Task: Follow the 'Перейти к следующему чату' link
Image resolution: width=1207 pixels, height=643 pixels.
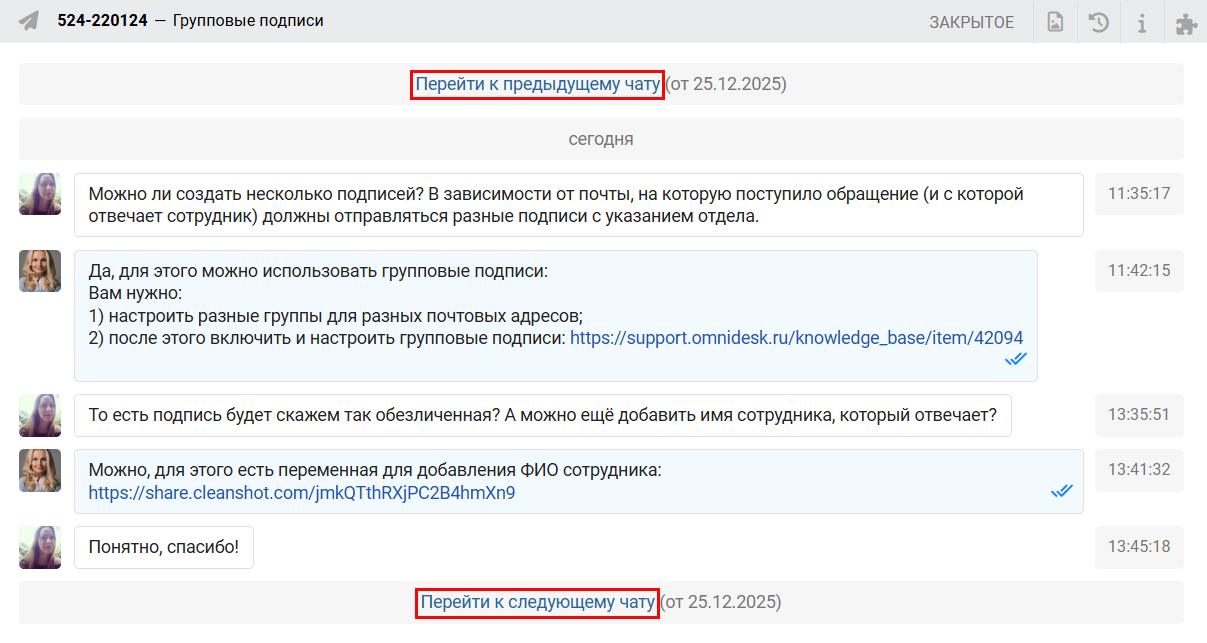Action: click(x=537, y=602)
